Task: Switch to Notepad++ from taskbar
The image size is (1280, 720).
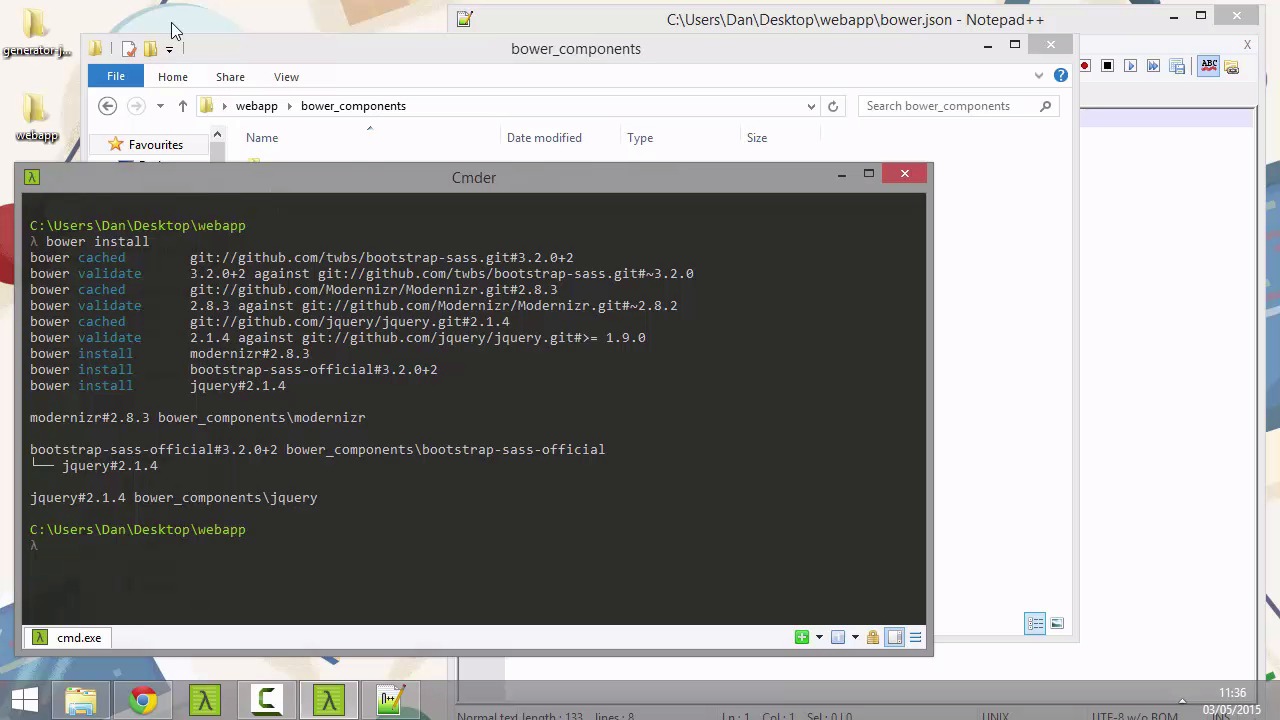Action: point(391,700)
